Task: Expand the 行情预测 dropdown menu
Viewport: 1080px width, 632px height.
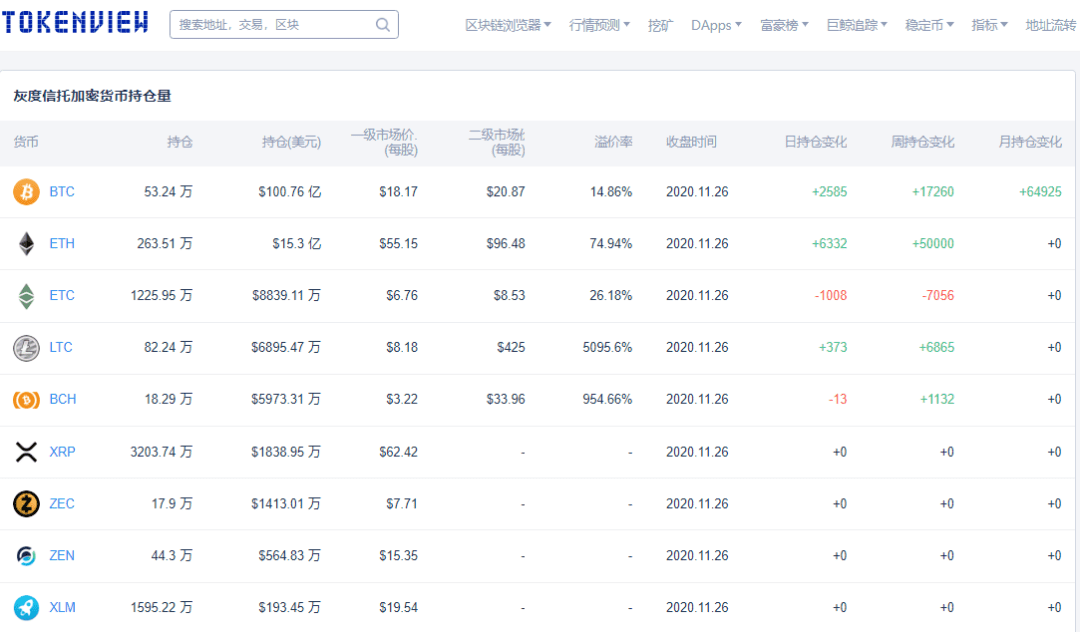Action: (x=599, y=25)
